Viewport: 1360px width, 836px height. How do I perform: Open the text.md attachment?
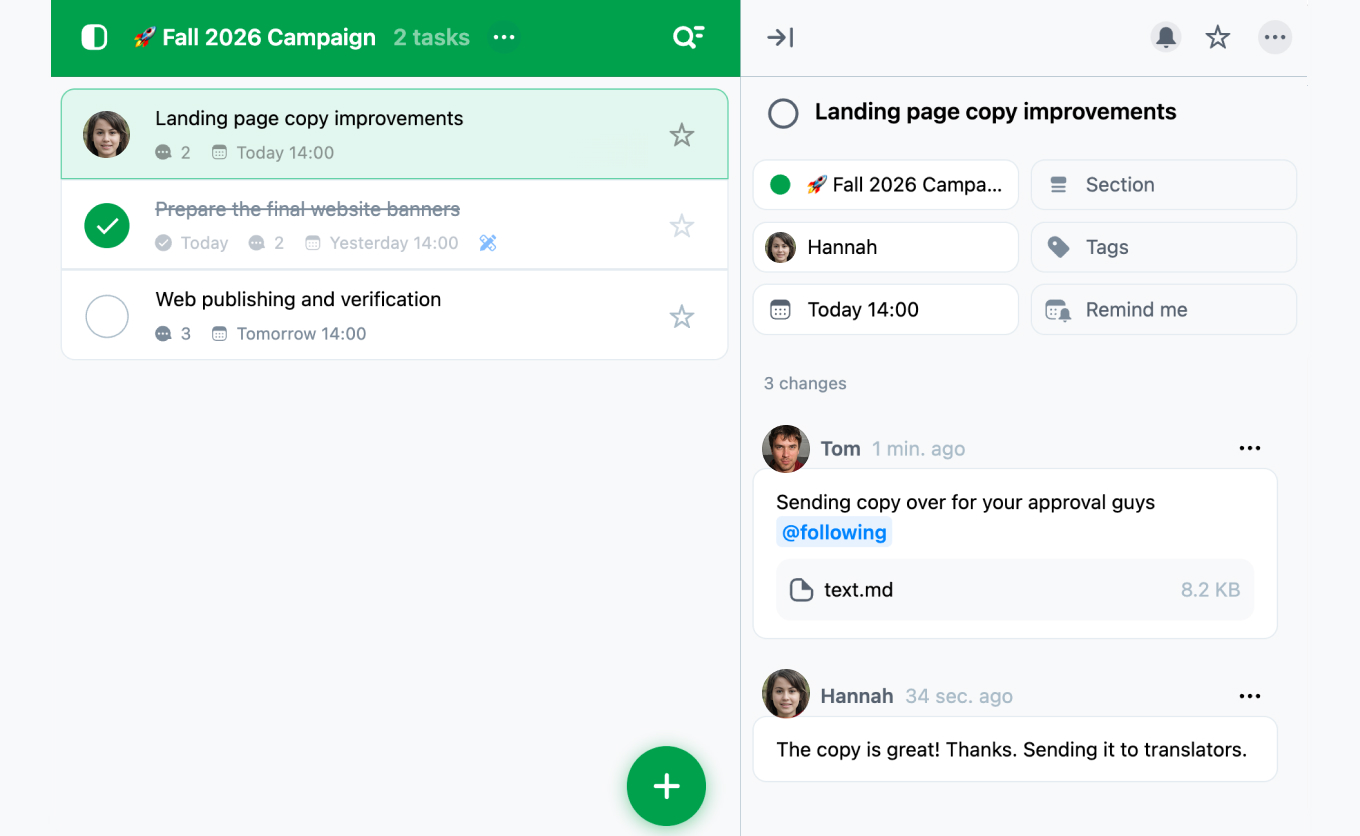[x=1015, y=590]
